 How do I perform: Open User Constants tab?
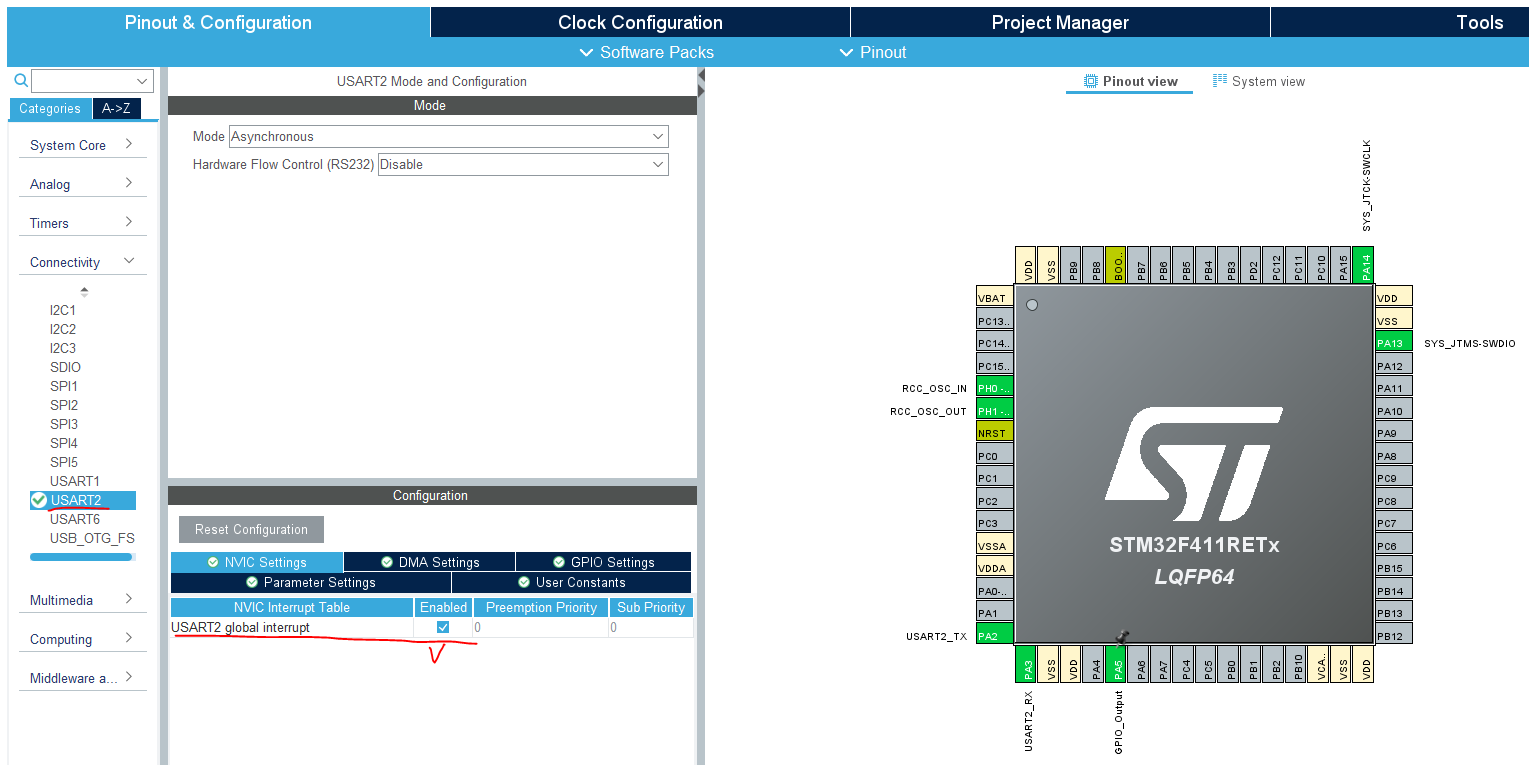pyautogui.click(x=571, y=582)
